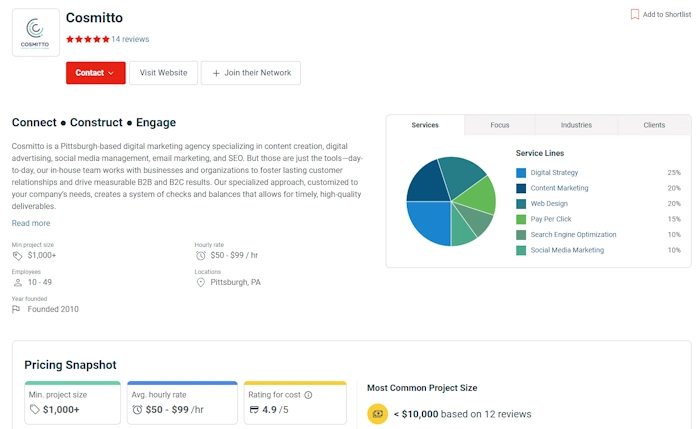Click the Digital Strategy legend label

click(x=554, y=173)
